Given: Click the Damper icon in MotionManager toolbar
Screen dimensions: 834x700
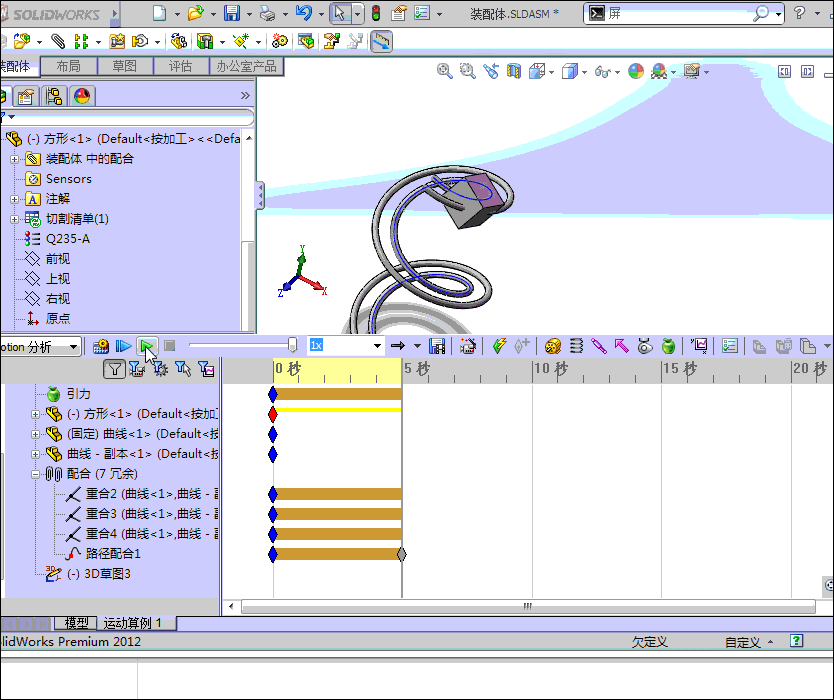Looking at the screenshot, I should coord(599,346).
